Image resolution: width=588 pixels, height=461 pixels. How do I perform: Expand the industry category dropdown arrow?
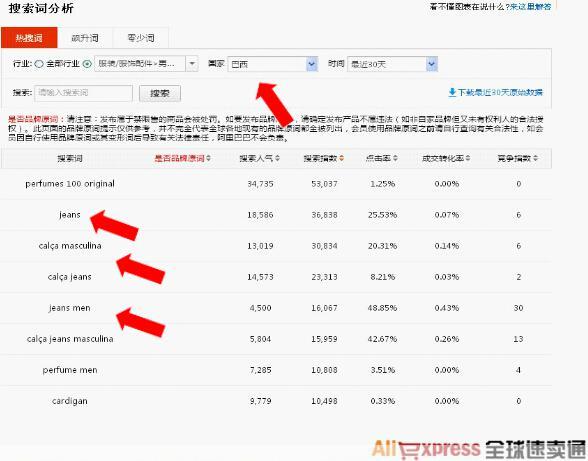point(192,64)
